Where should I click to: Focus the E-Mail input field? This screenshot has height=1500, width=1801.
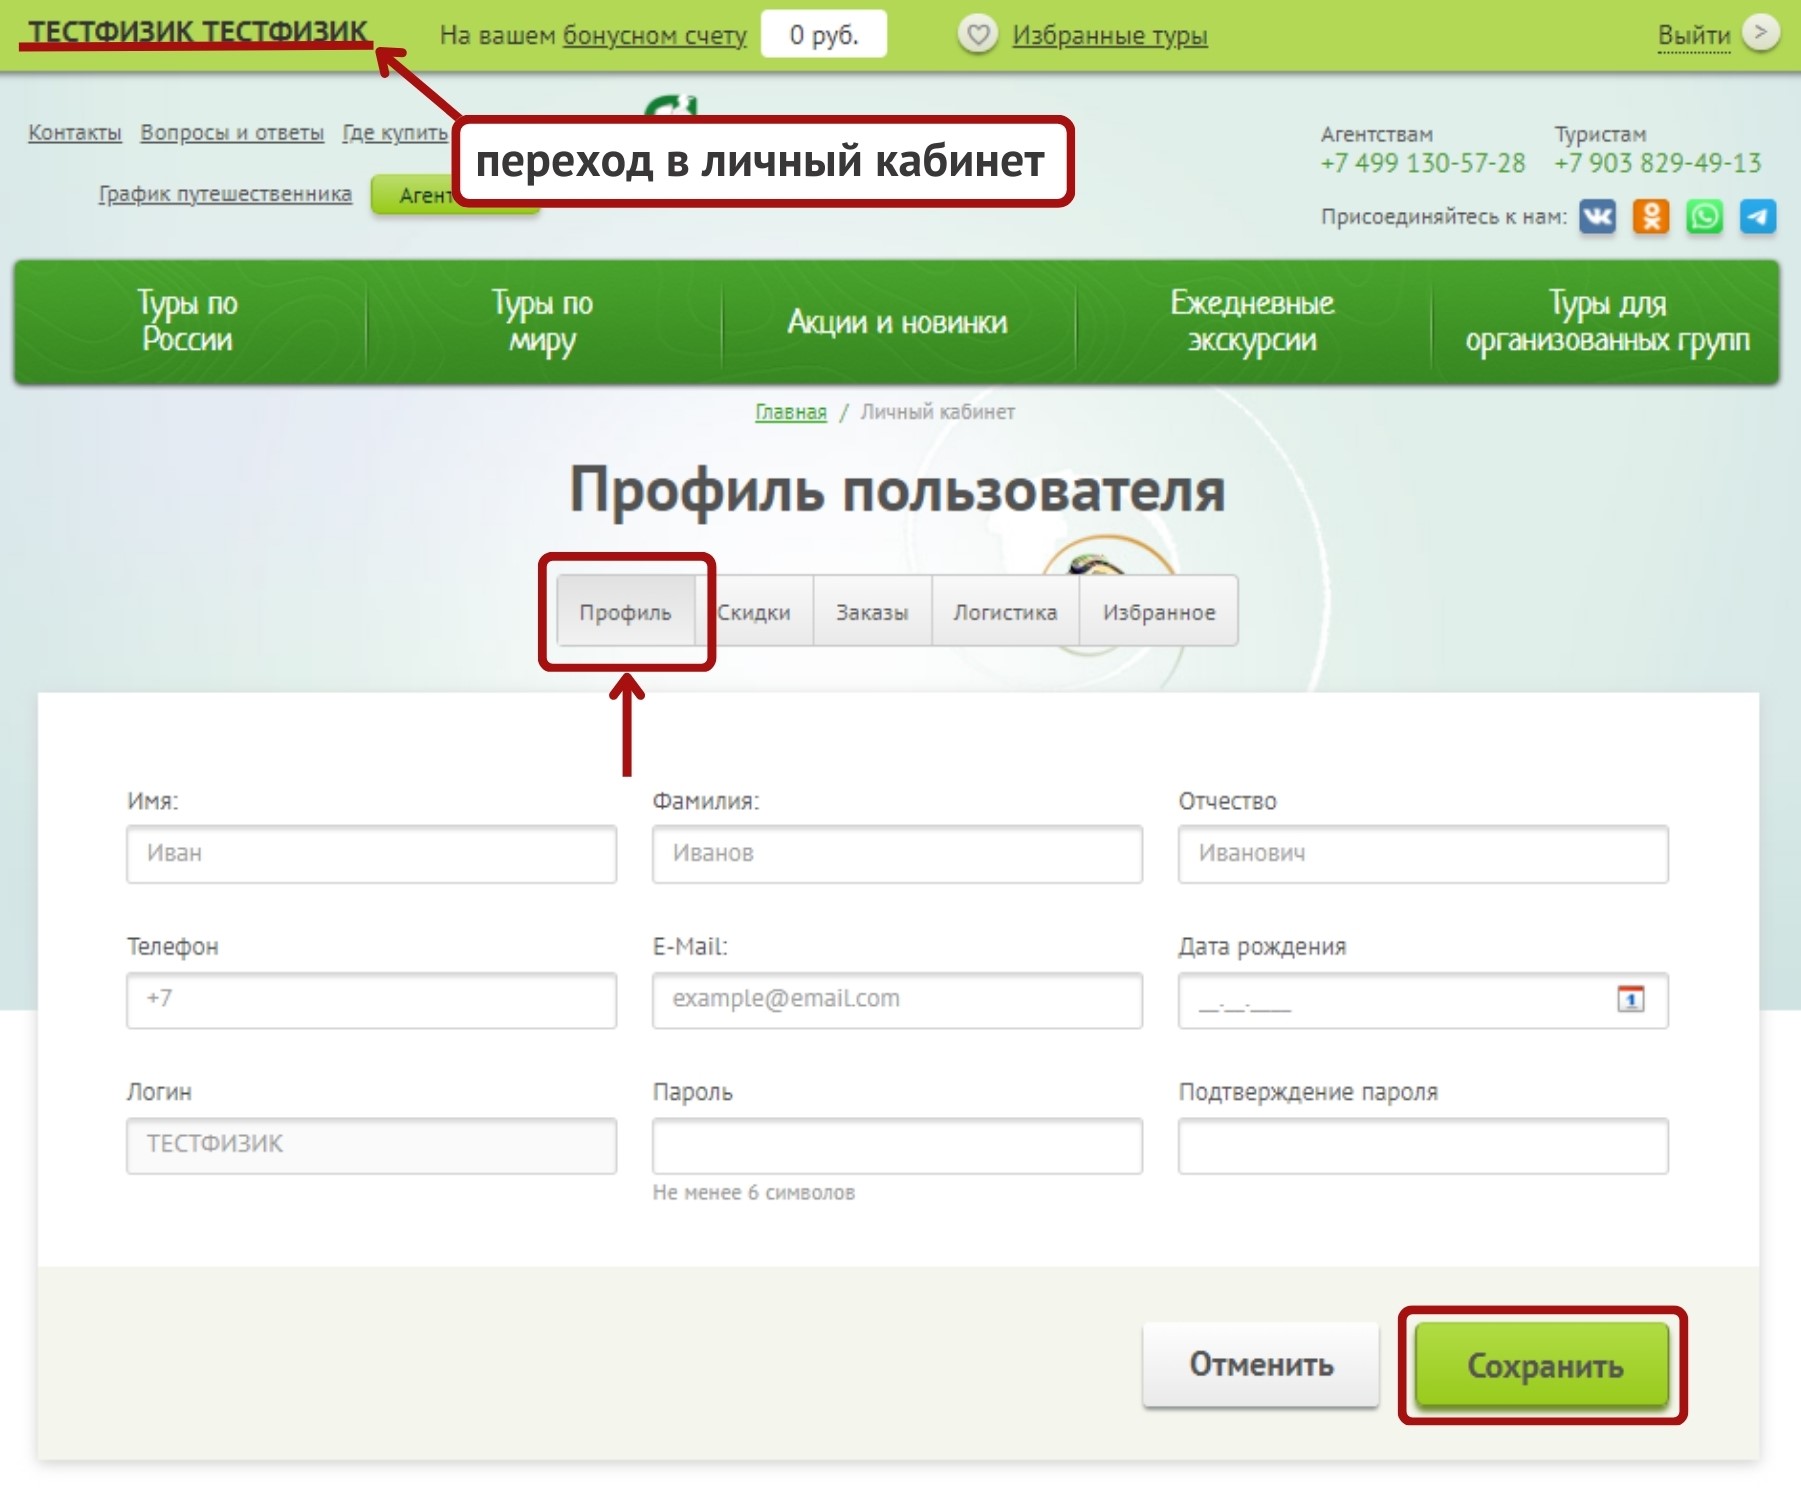tap(896, 1000)
